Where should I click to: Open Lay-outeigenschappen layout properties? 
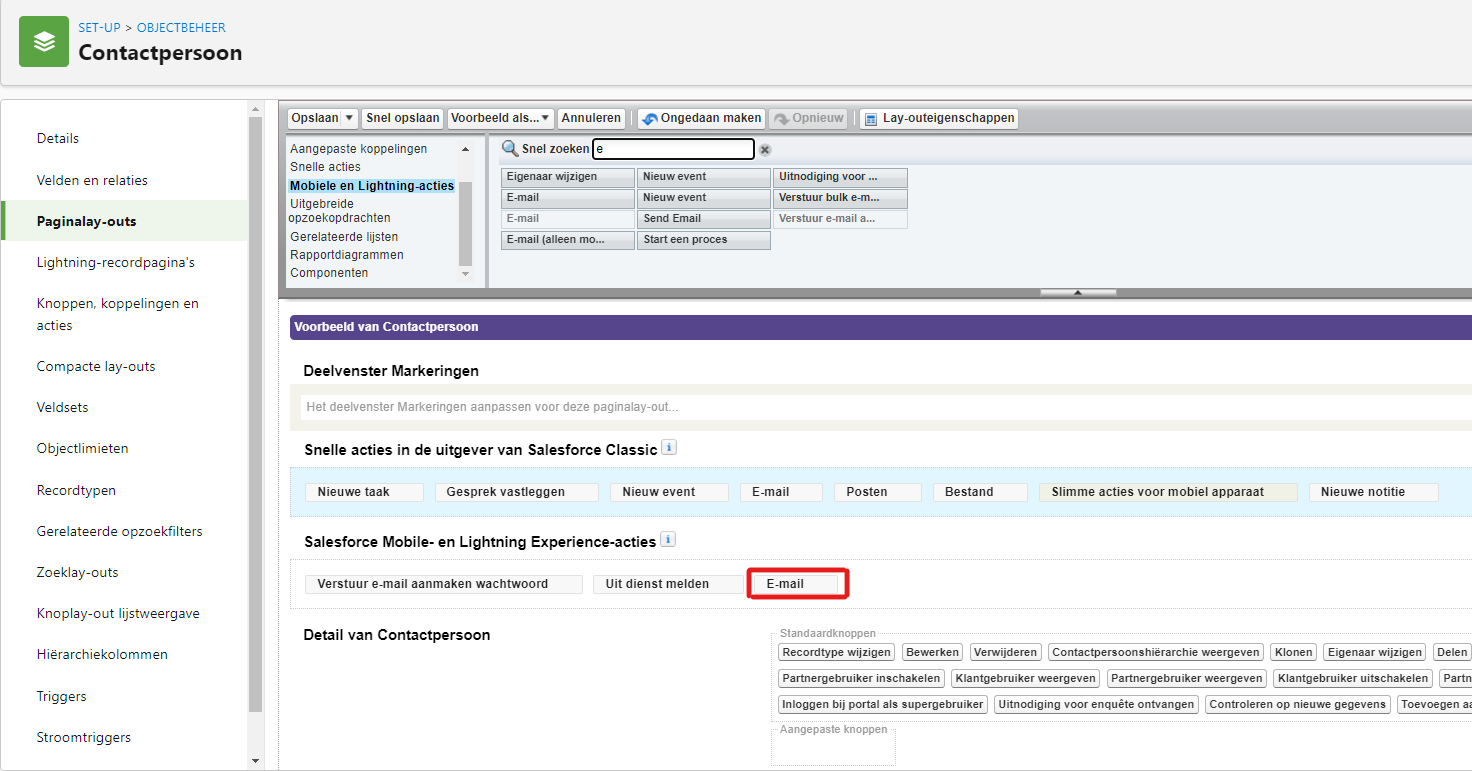point(939,118)
